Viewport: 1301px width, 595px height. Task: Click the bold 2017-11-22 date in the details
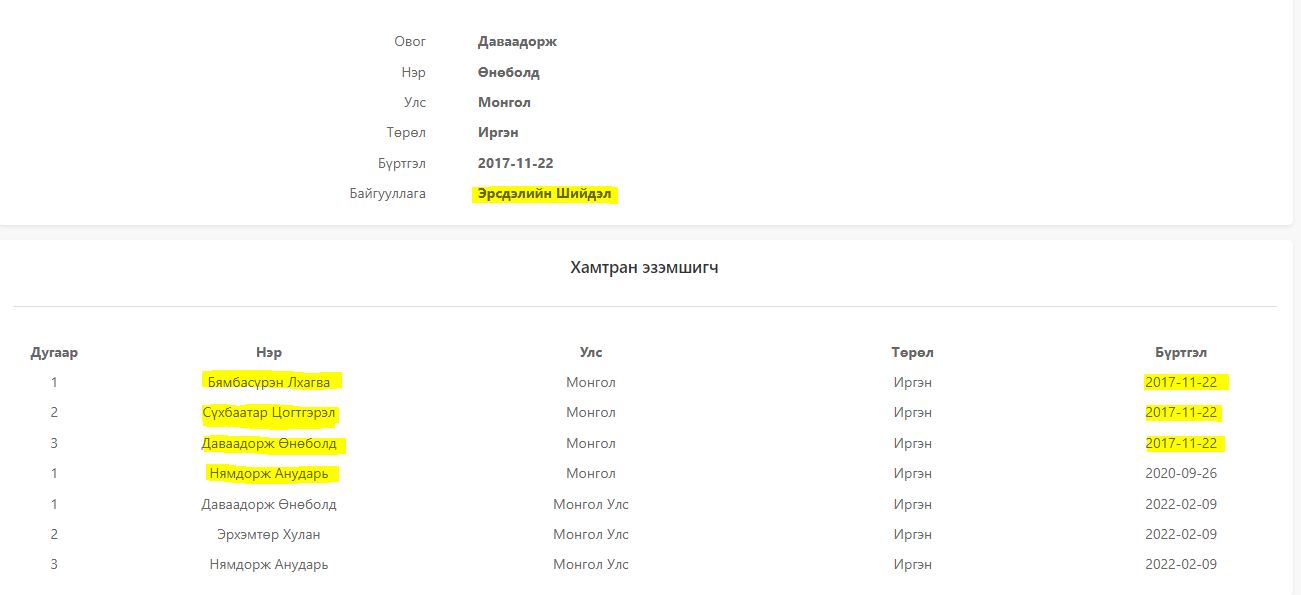[x=516, y=163]
